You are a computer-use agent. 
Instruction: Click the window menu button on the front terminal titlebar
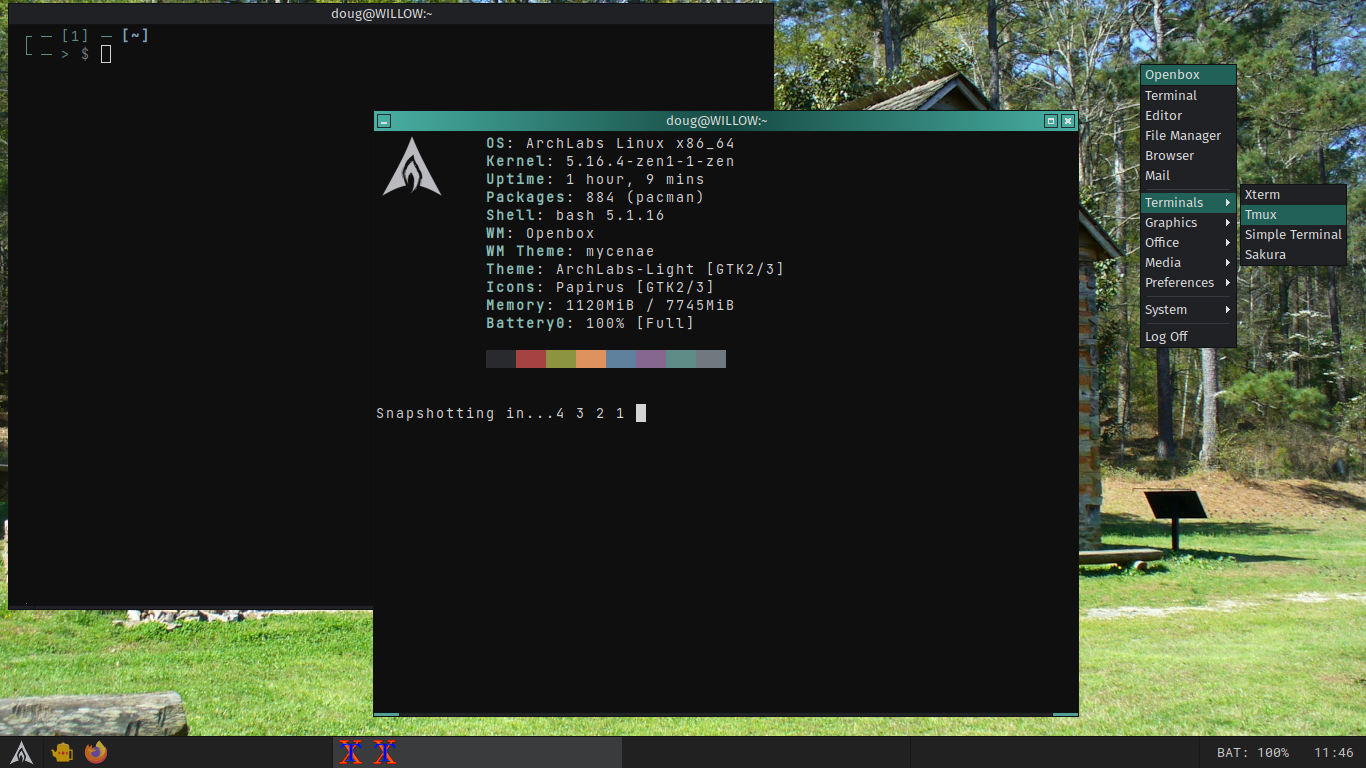pos(384,121)
